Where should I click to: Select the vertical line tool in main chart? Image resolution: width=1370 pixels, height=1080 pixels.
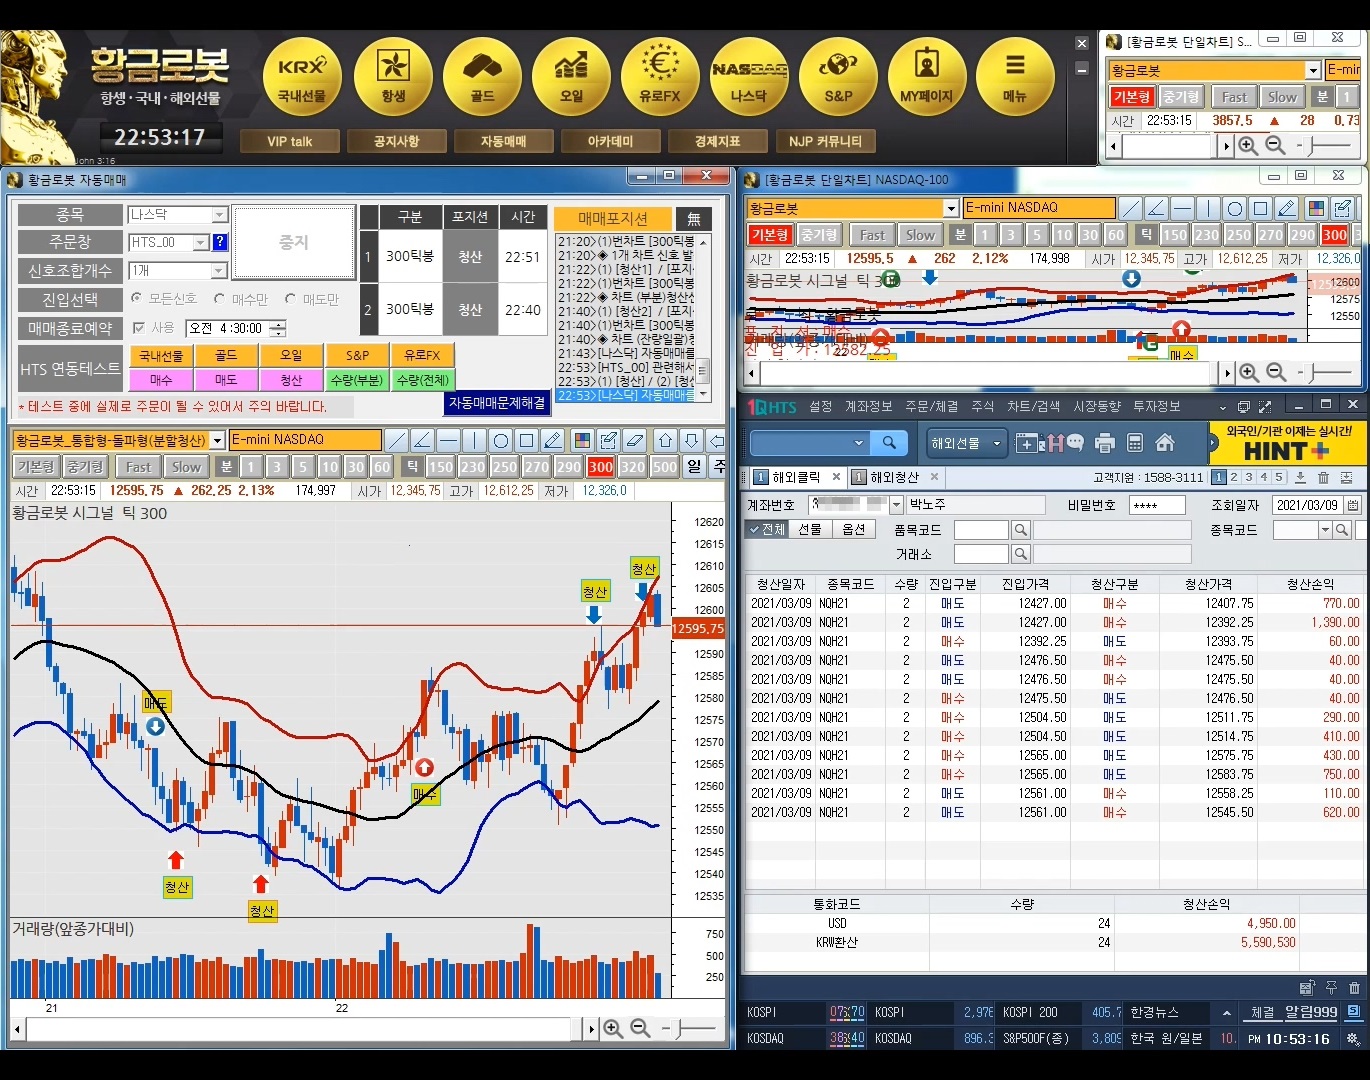coord(474,440)
